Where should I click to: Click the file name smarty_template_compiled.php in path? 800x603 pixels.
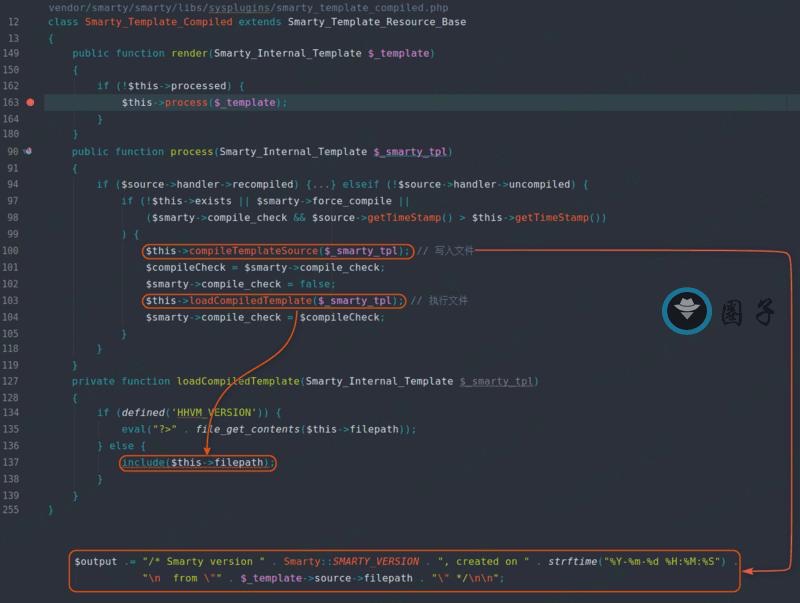(366, 7)
